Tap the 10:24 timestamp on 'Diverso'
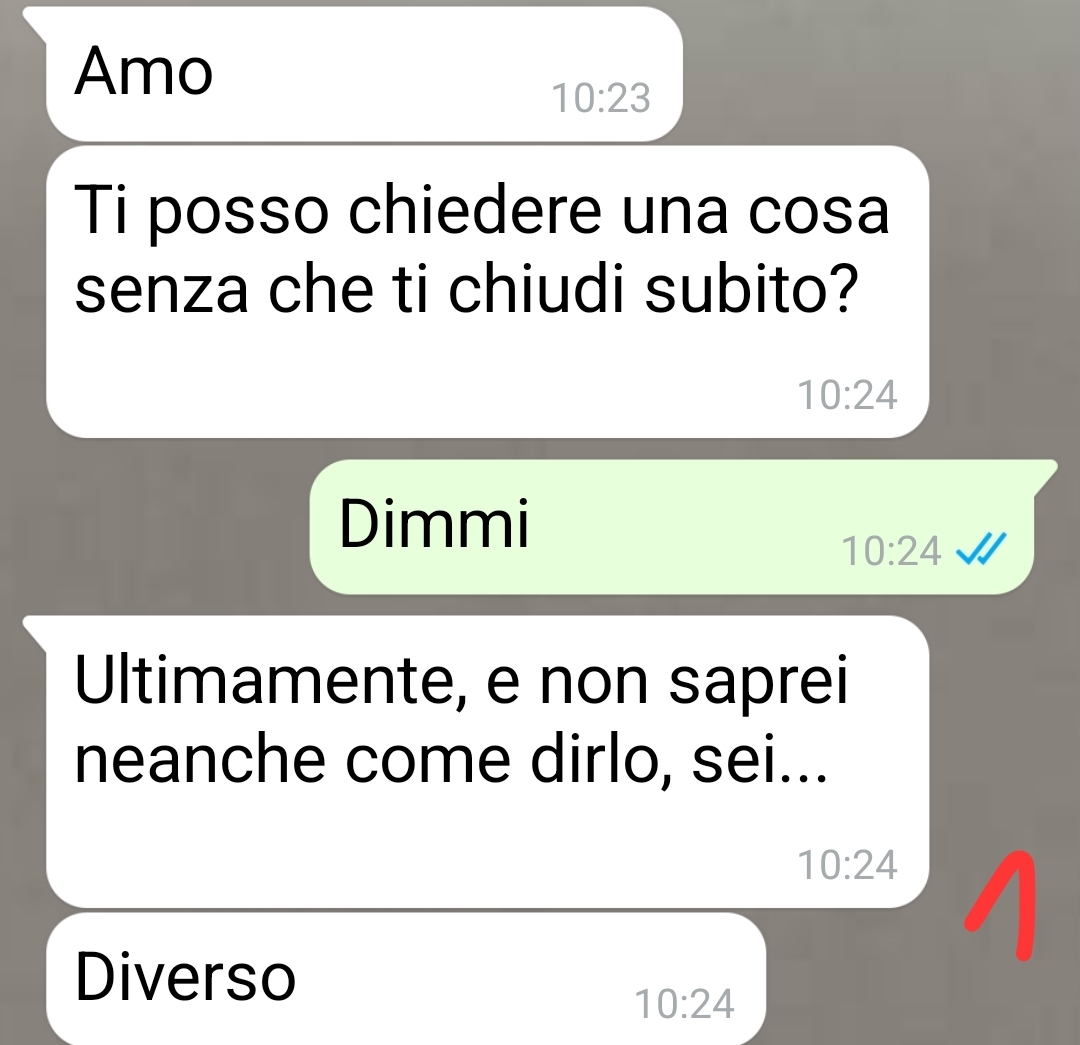Screen dimensions: 1080x1045 click(x=684, y=1004)
